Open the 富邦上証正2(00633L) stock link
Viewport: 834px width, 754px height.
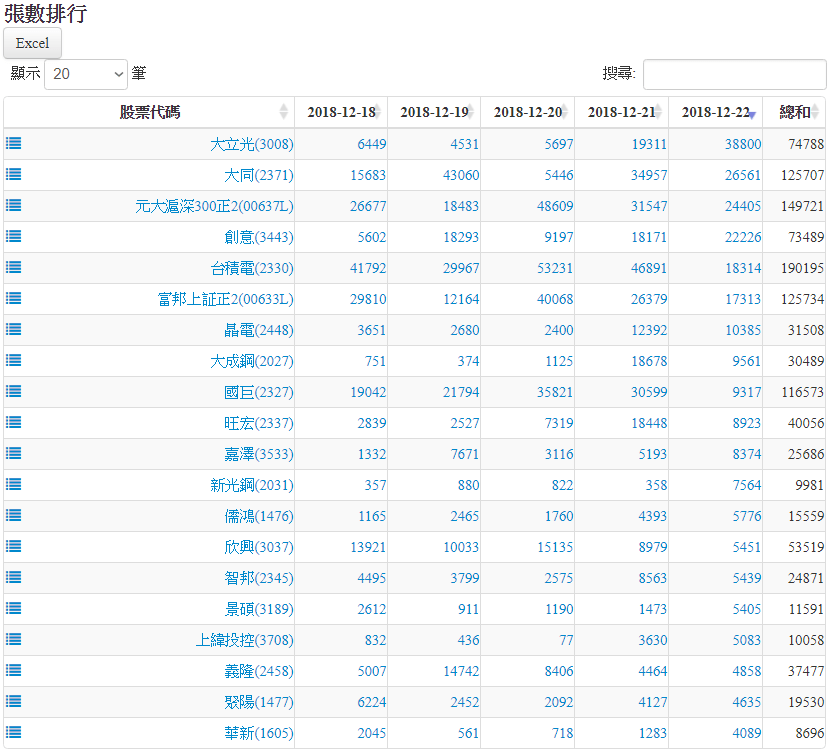[225, 299]
